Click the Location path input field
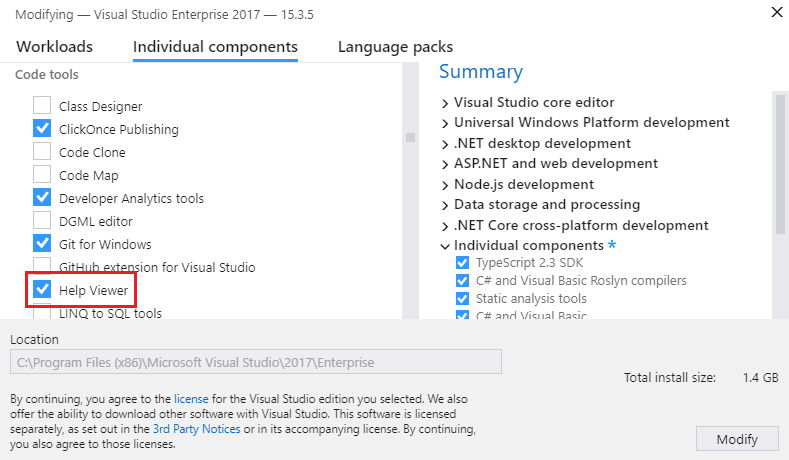The height and width of the screenshot is (460, 789). pyautogui.click(x=256, y=362)
